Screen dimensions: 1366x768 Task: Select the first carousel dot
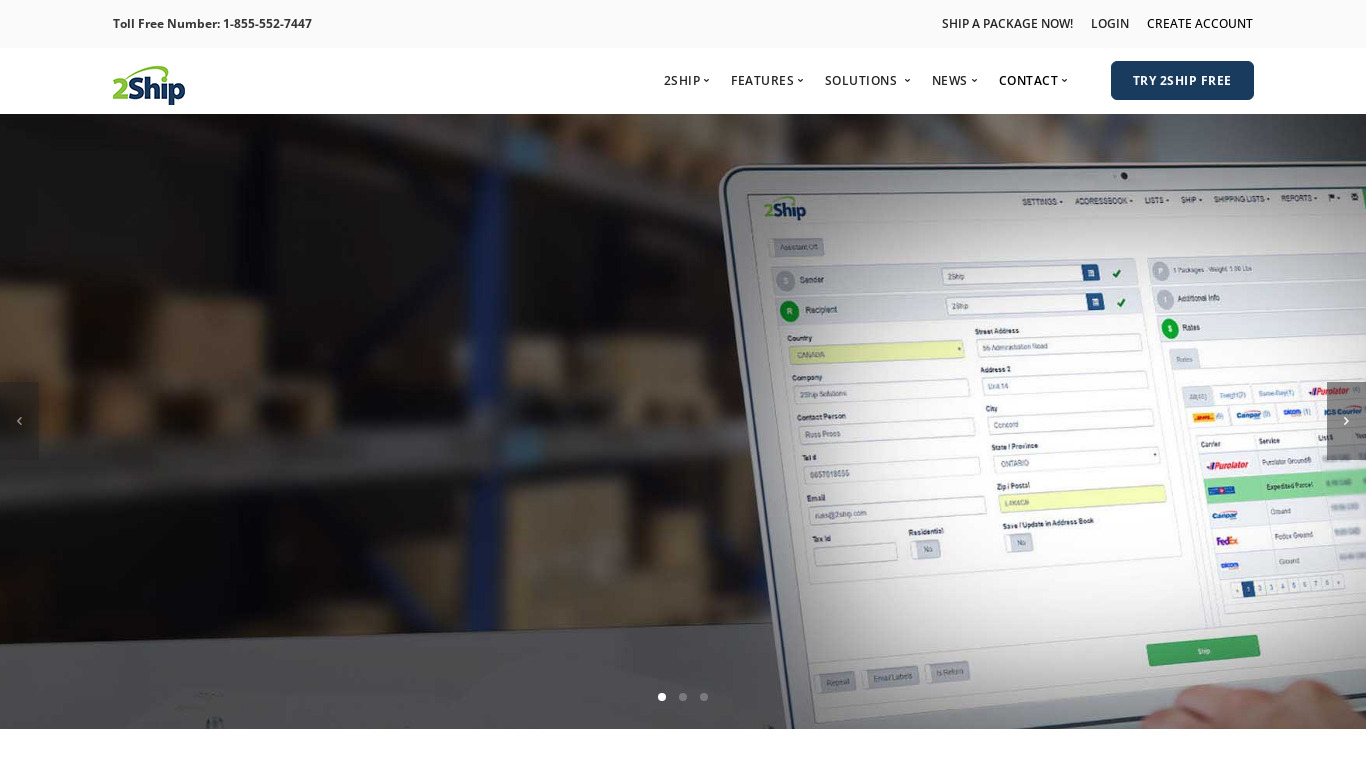pos(662,697)
